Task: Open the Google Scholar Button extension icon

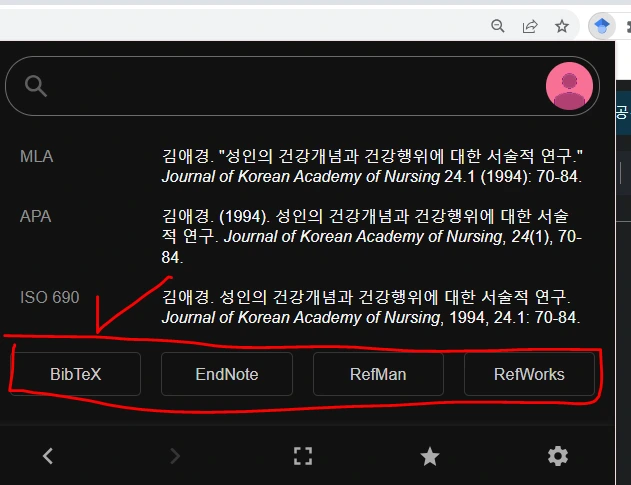Action: [602, 26]
